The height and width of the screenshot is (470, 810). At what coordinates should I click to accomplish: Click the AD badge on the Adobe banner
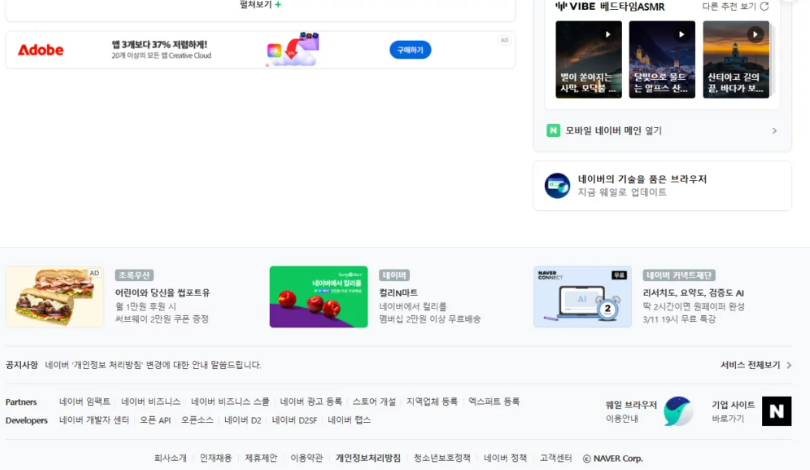(505, 40)
